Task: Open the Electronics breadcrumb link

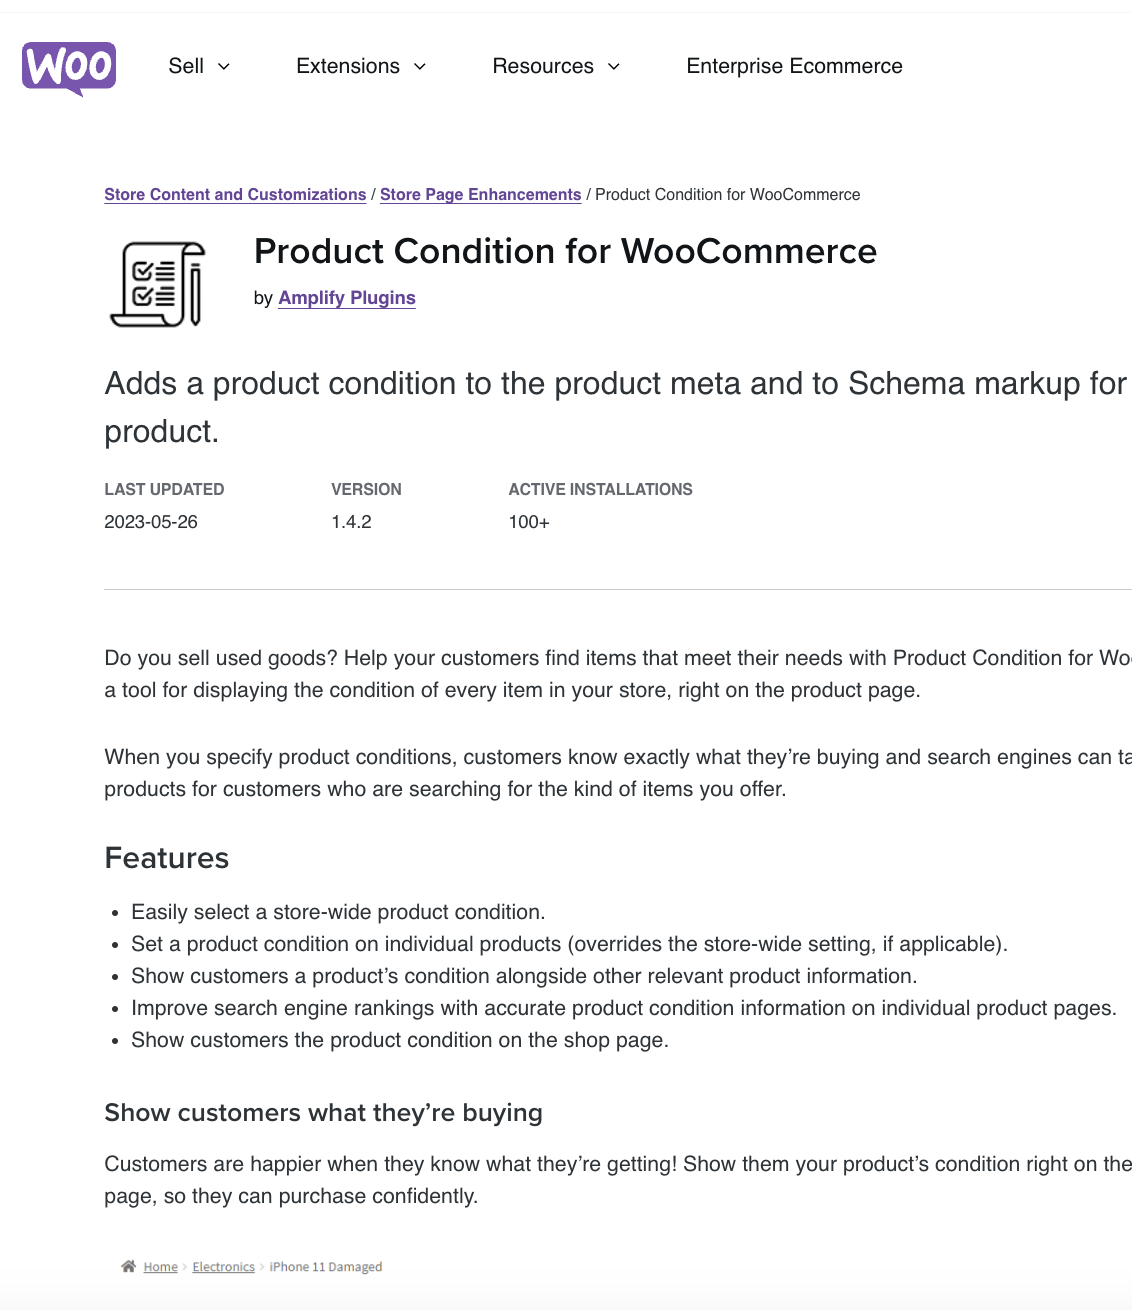Action: (x=223, y=1266)
